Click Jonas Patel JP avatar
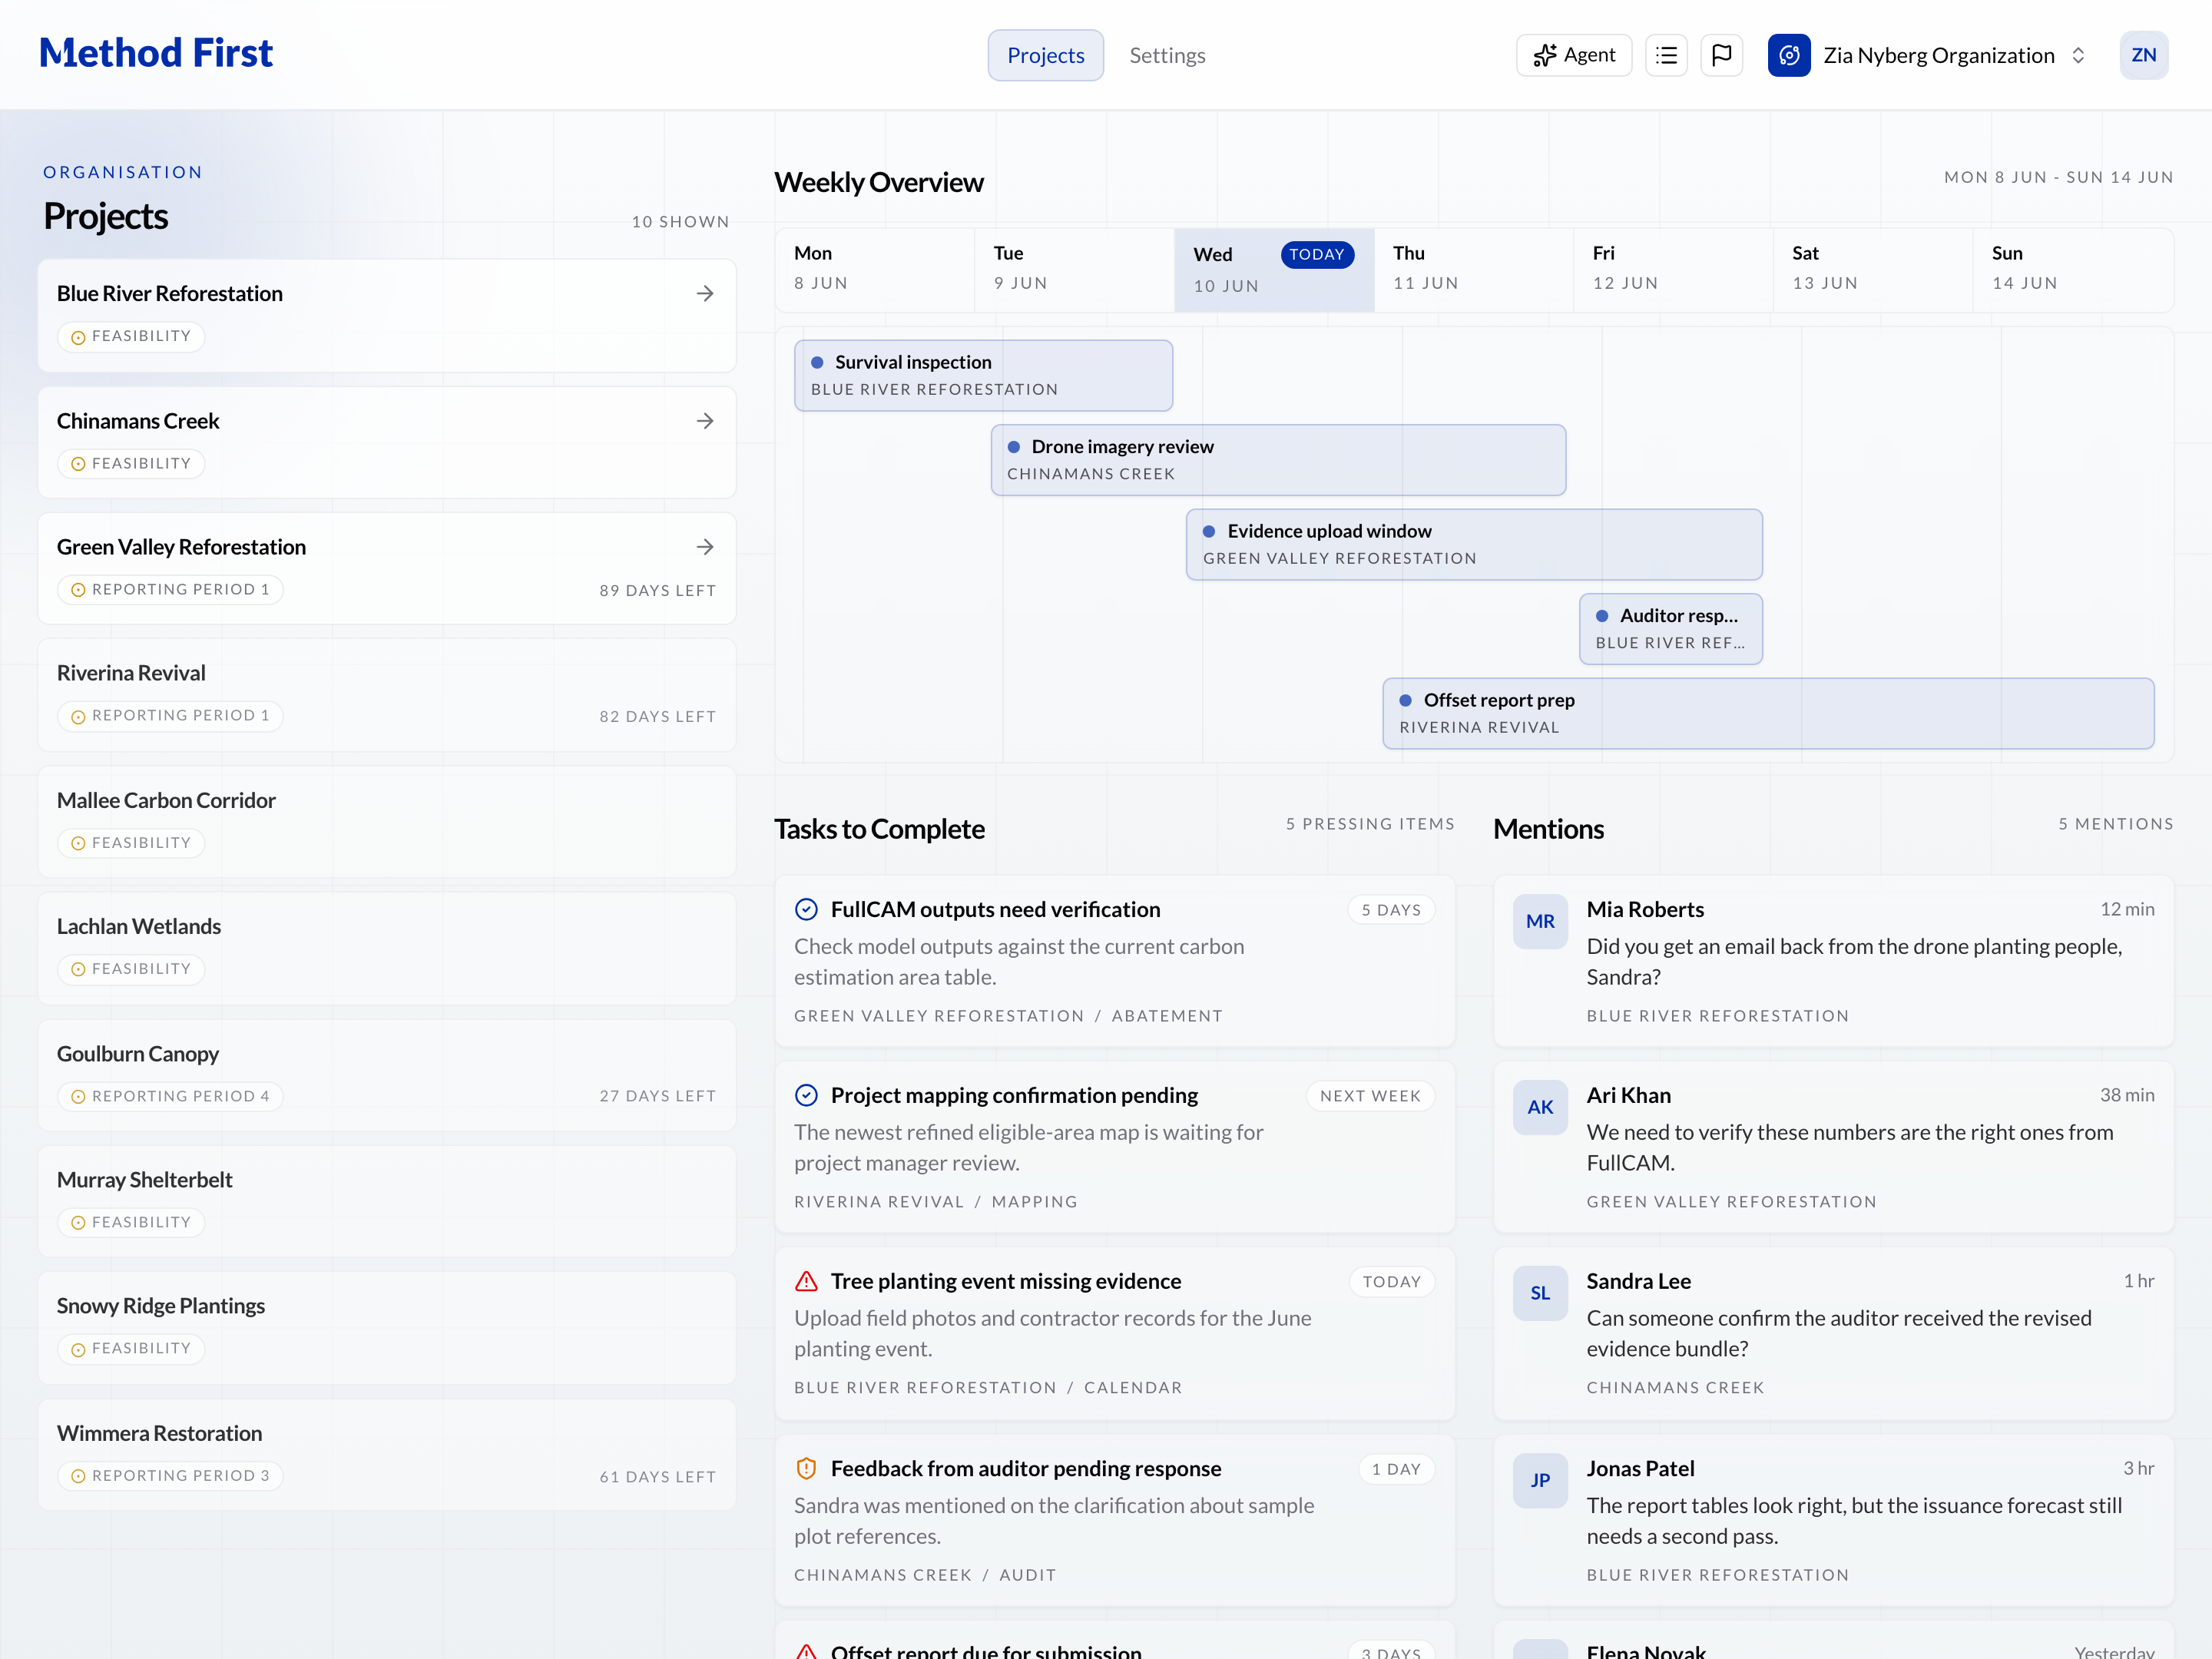The height and width of the screenshot is (1659, 2212). (x=1540, y=1480)
